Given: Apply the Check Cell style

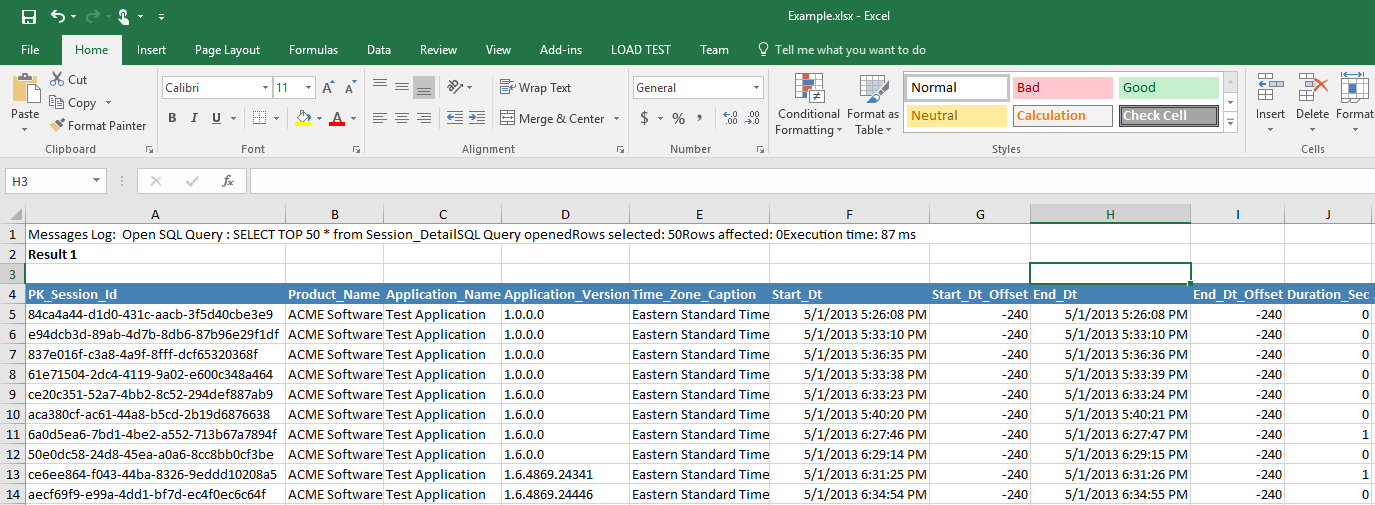Looking at the screenshot, I should pos(1169,116).
